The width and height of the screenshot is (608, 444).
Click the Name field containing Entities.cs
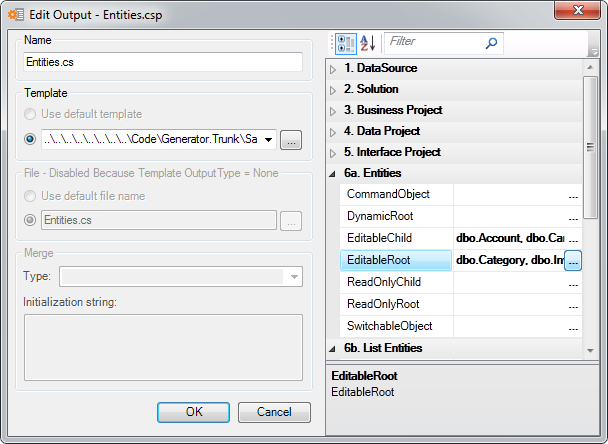(x=163, y=62)
